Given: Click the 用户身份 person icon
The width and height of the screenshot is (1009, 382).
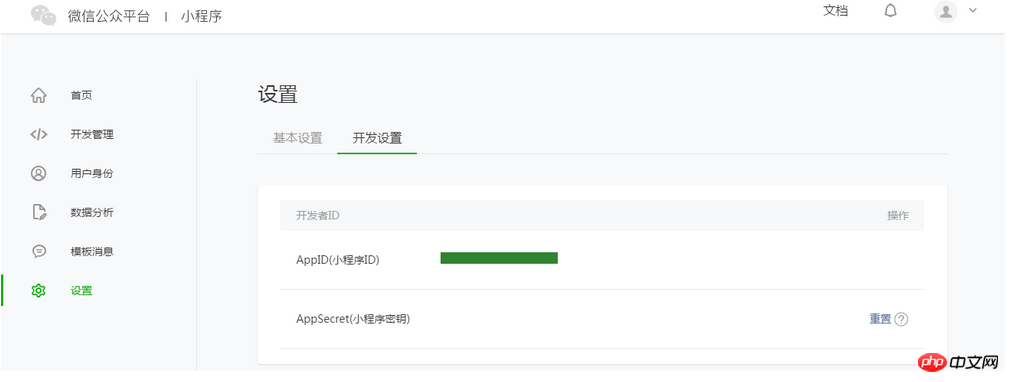Looking at the screenshot, I should 39,174.
